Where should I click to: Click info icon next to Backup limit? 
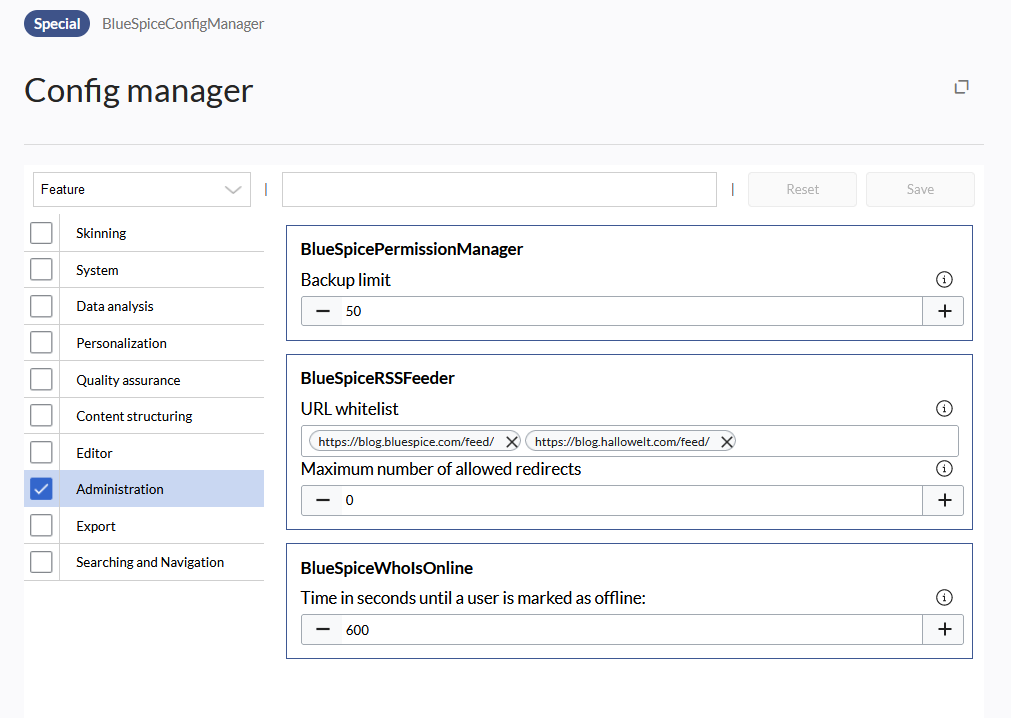point(943,280)
